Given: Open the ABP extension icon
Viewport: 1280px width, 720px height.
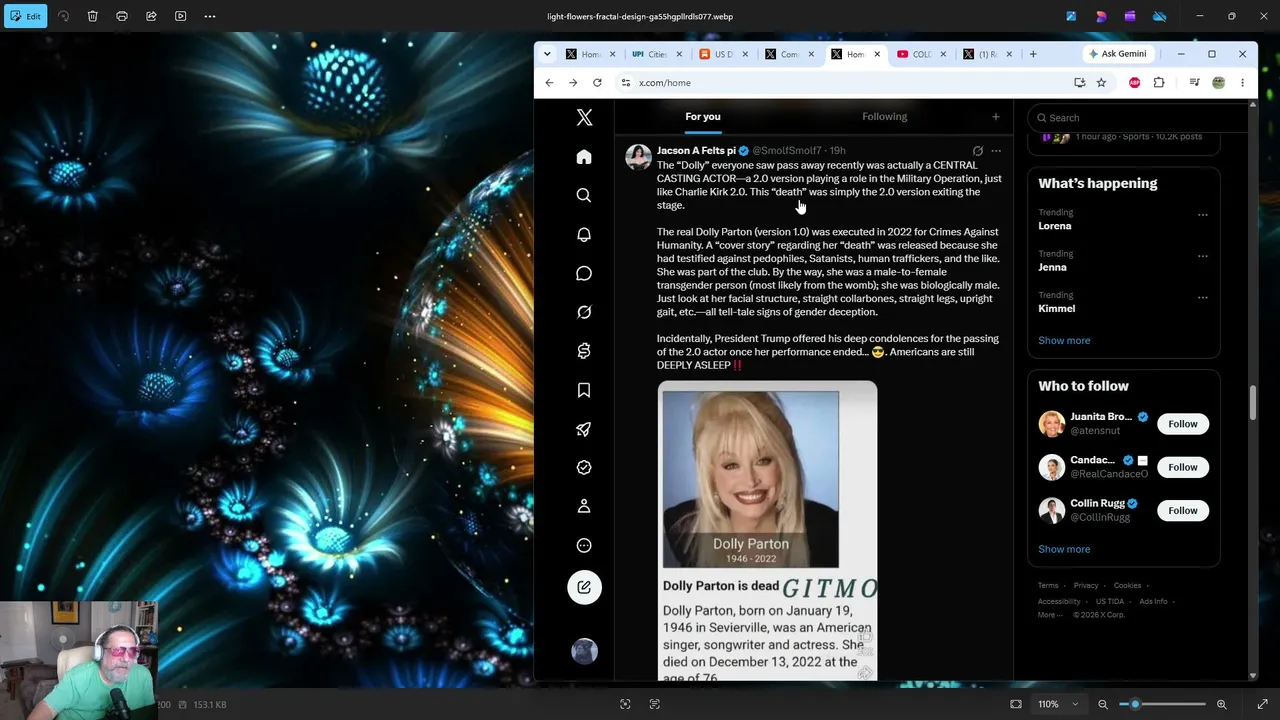Looking at the screenshot, I should (1134, 83).
